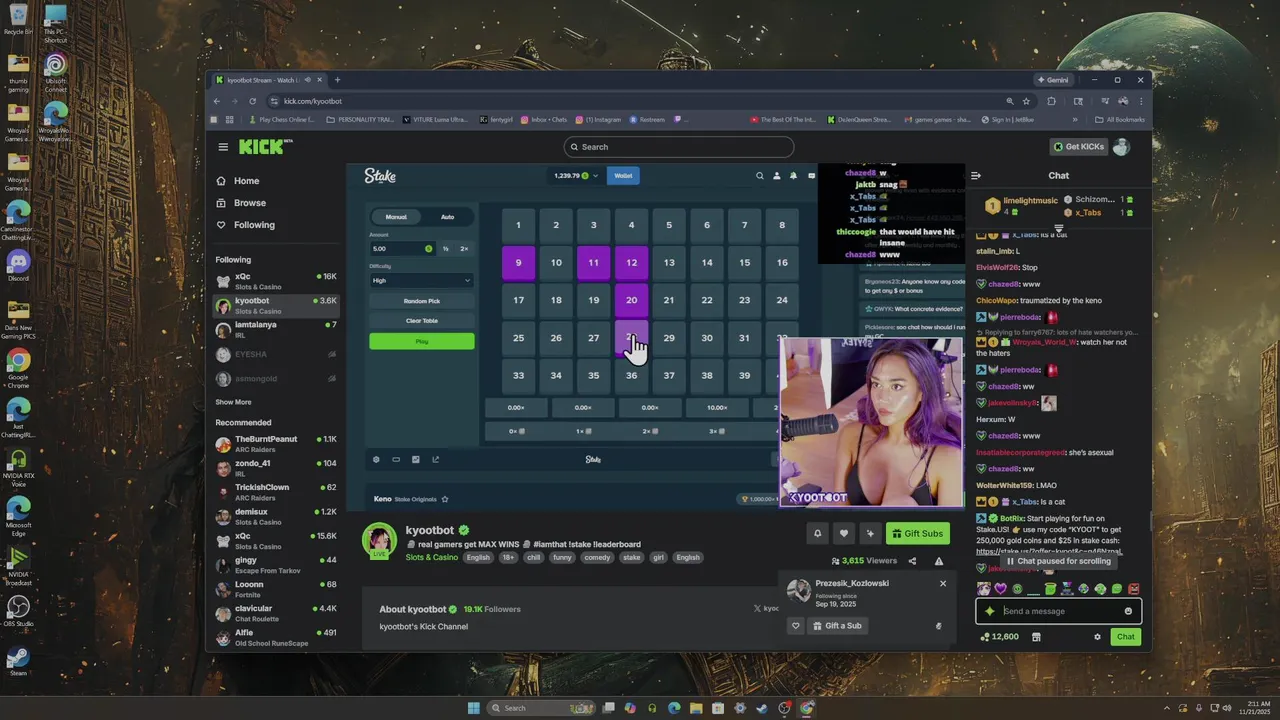Open the Kick hamburger sidebar menu
The image size is (1280, 720).
223,147
